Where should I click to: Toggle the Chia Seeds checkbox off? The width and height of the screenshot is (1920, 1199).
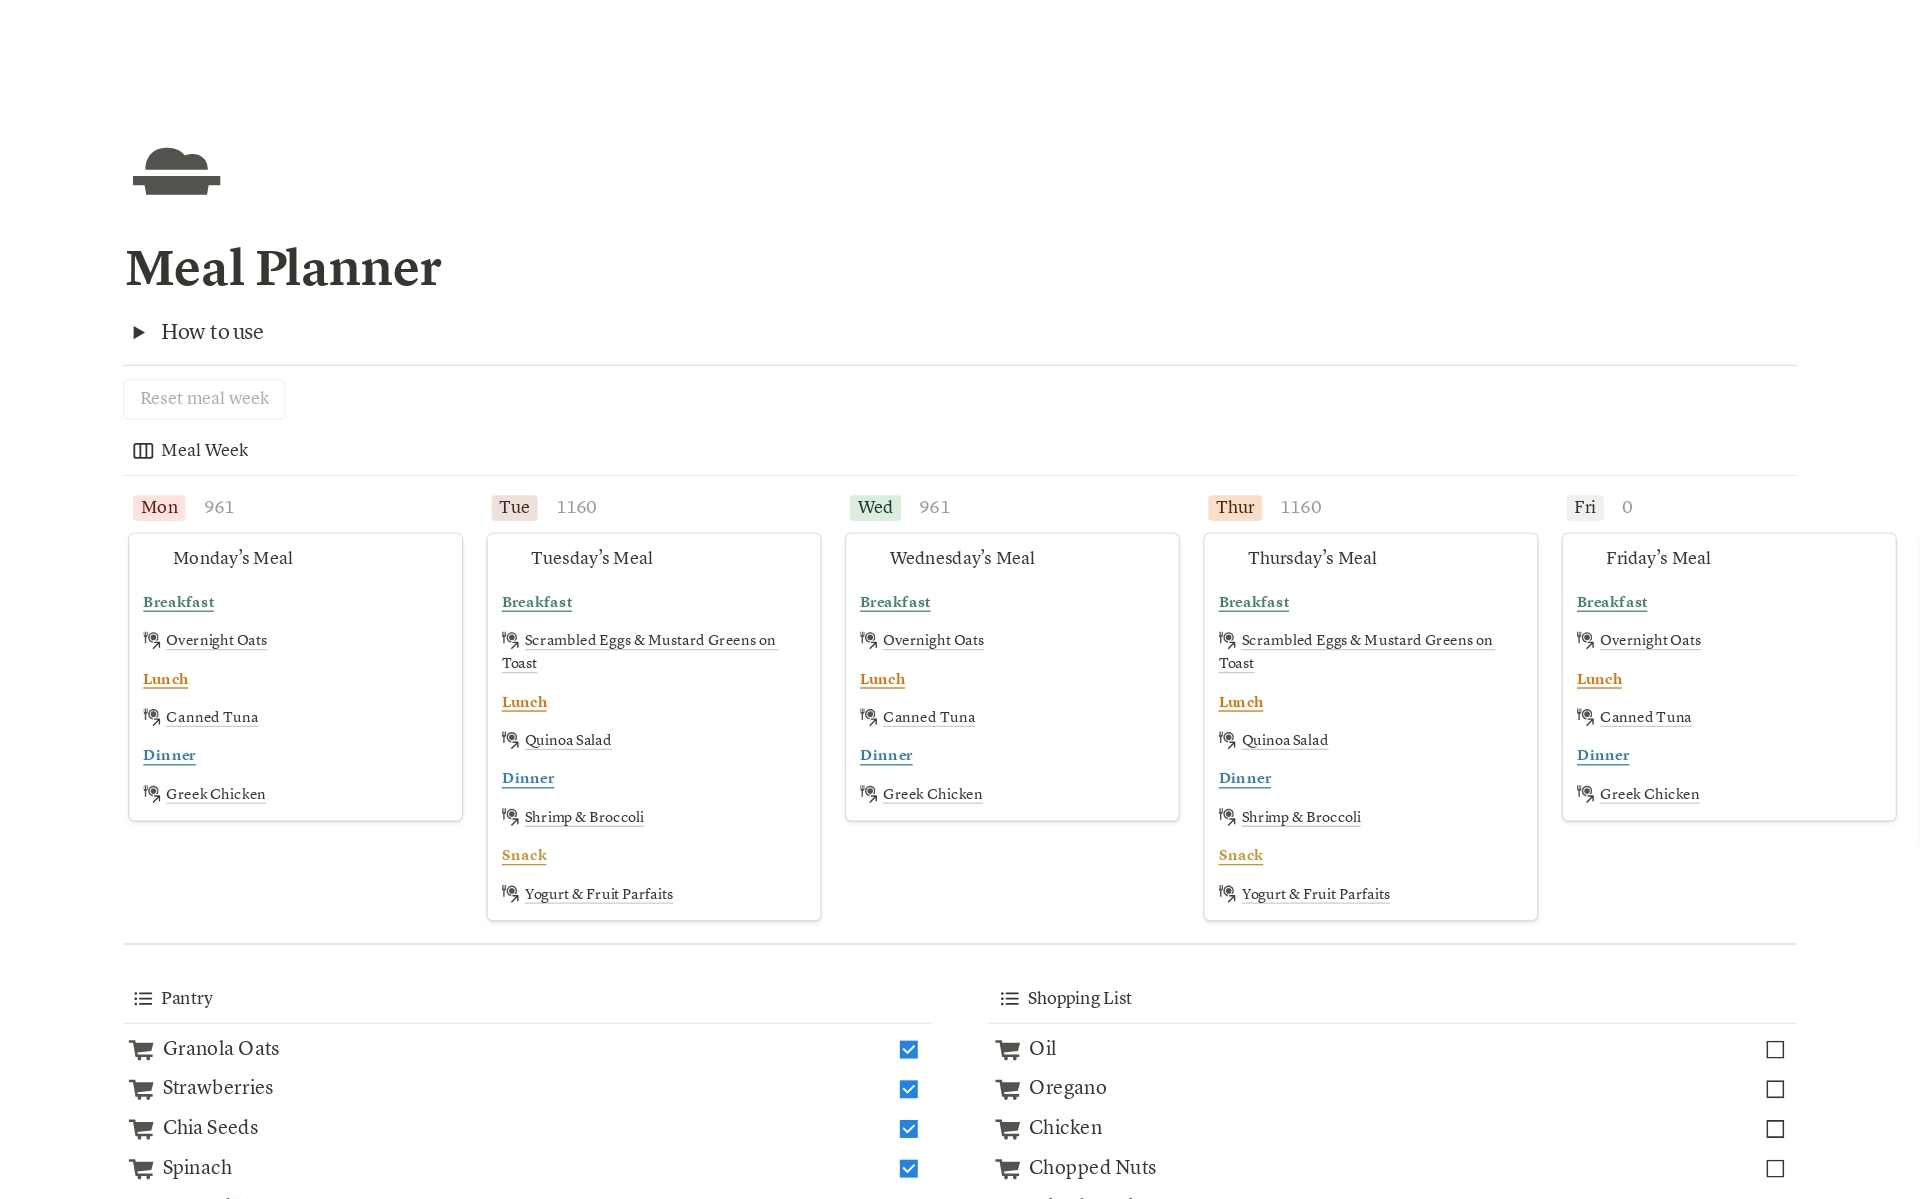908,1129
